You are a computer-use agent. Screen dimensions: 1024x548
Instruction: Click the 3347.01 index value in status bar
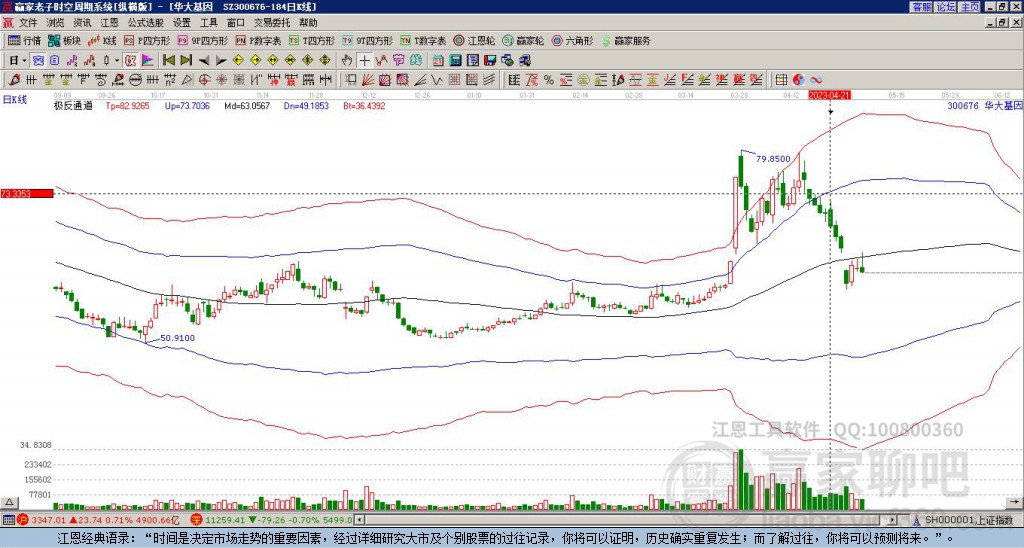click(x=49, y=521)
